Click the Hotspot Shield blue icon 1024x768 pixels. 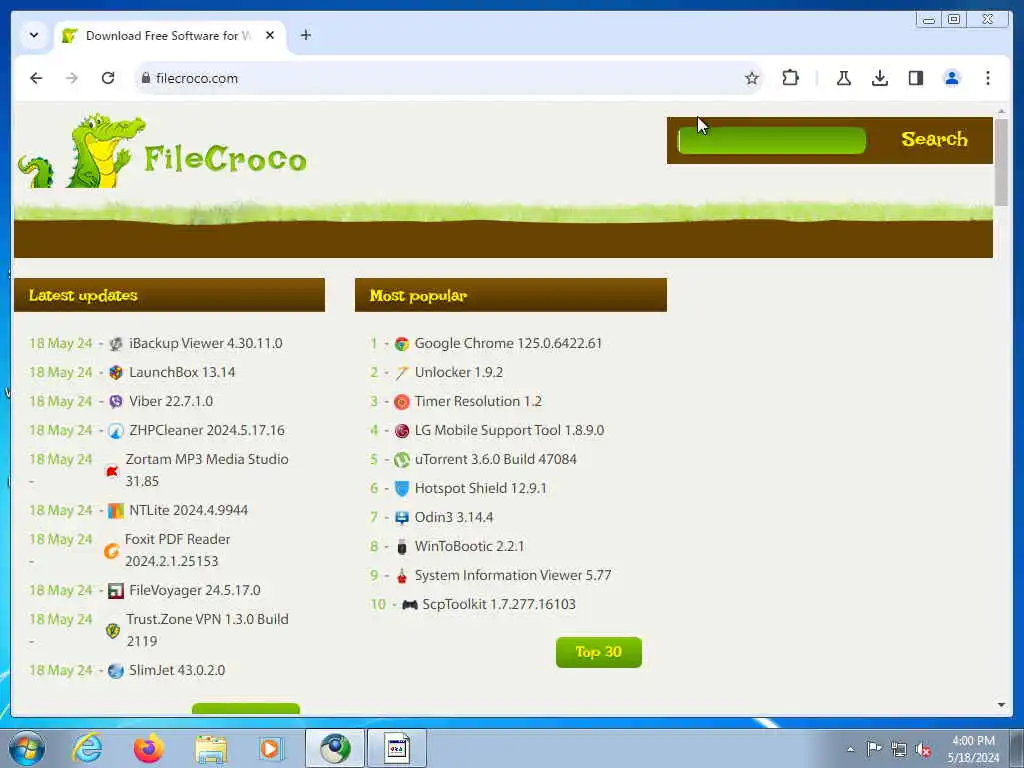coord(402,488)
